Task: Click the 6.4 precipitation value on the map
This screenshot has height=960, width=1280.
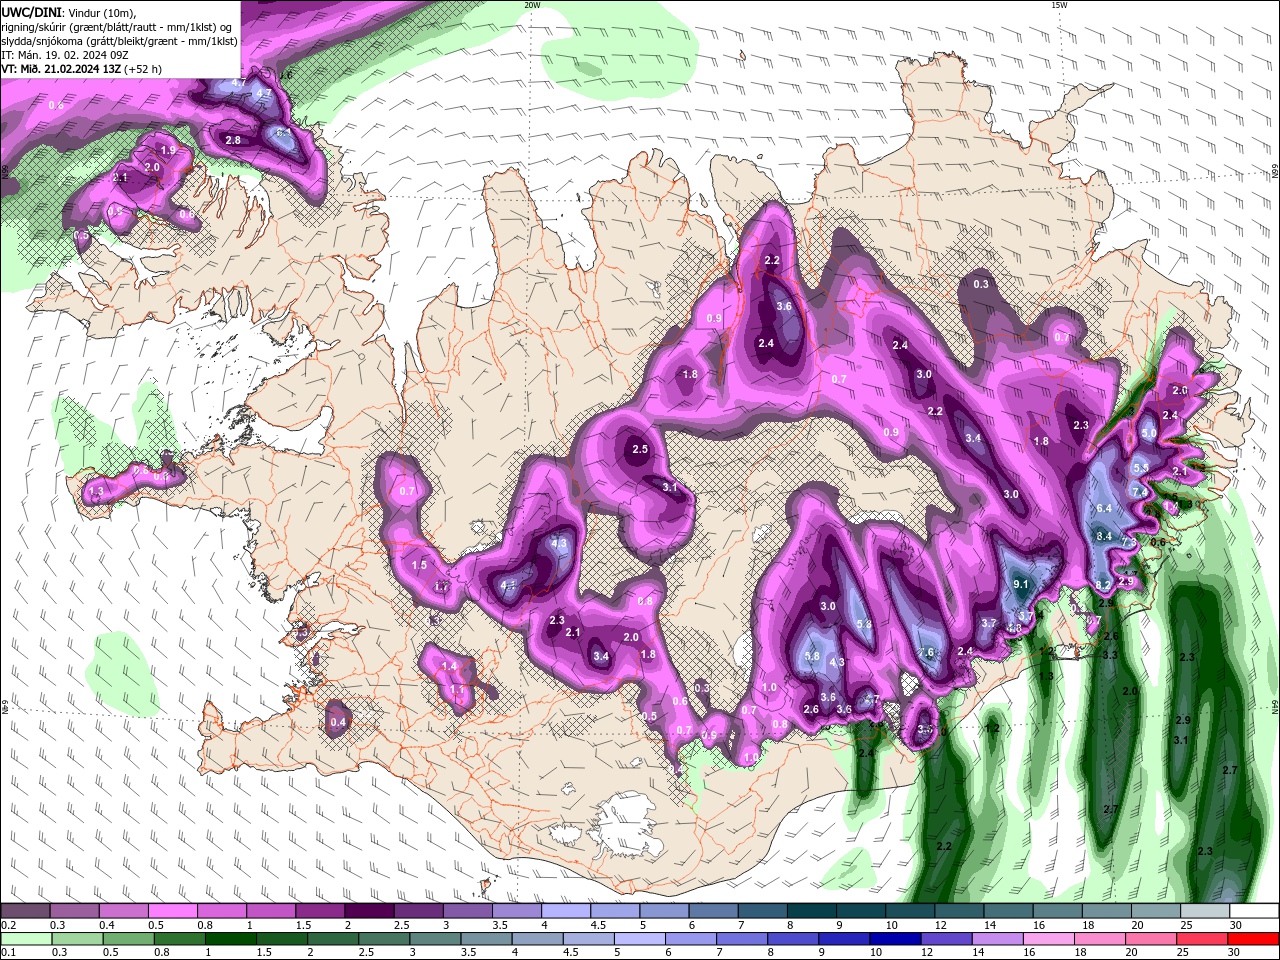Action: 1104,508
